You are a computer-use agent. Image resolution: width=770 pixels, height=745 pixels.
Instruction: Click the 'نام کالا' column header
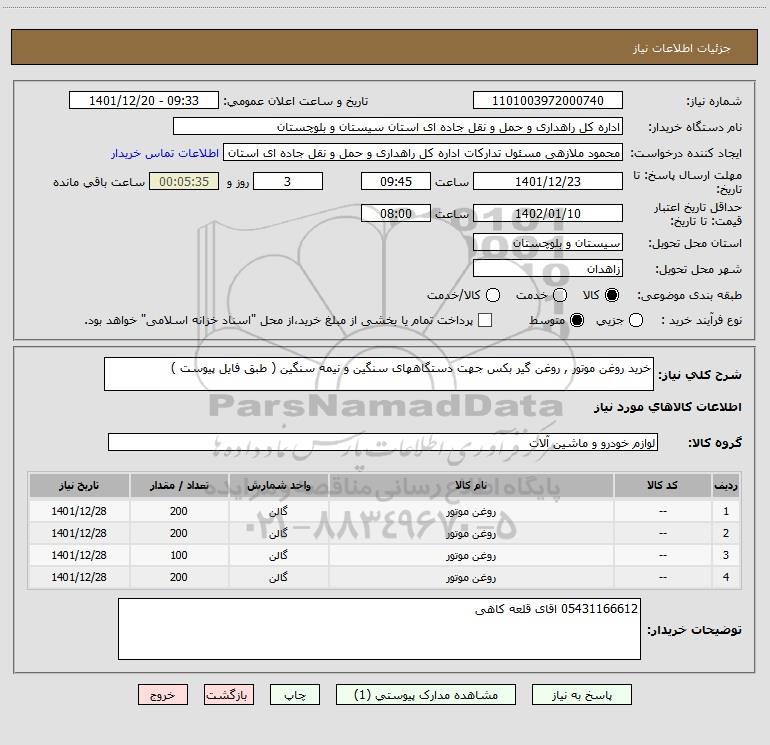coord(471,485)
